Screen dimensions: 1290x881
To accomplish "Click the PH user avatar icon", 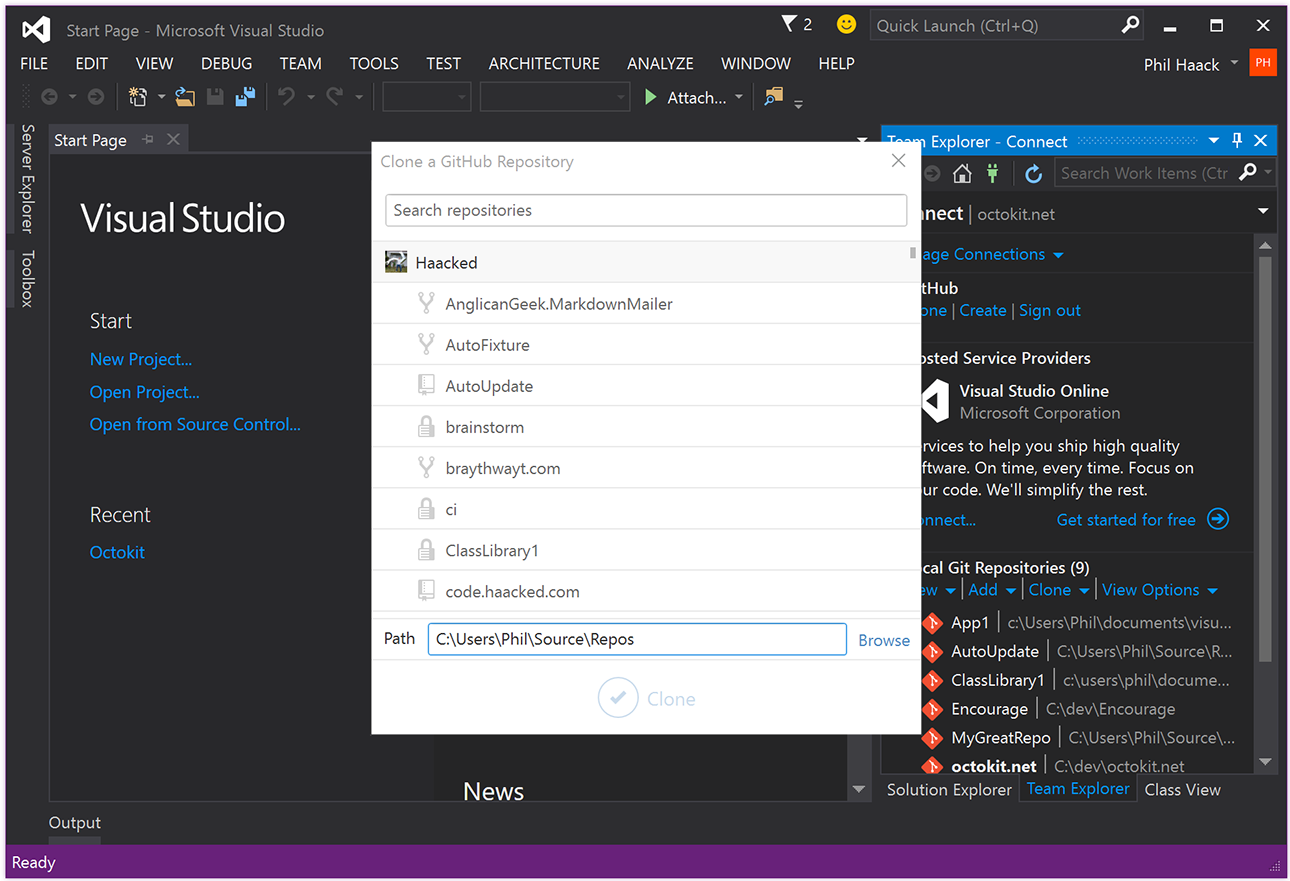I will (1263, 63).
